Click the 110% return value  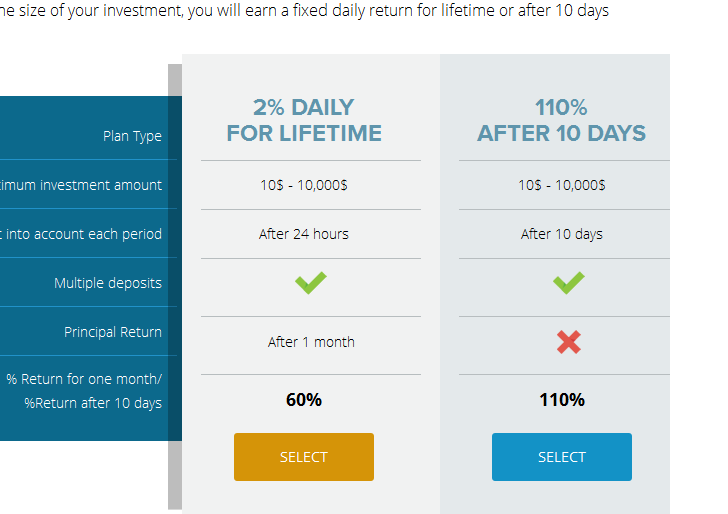562,400
